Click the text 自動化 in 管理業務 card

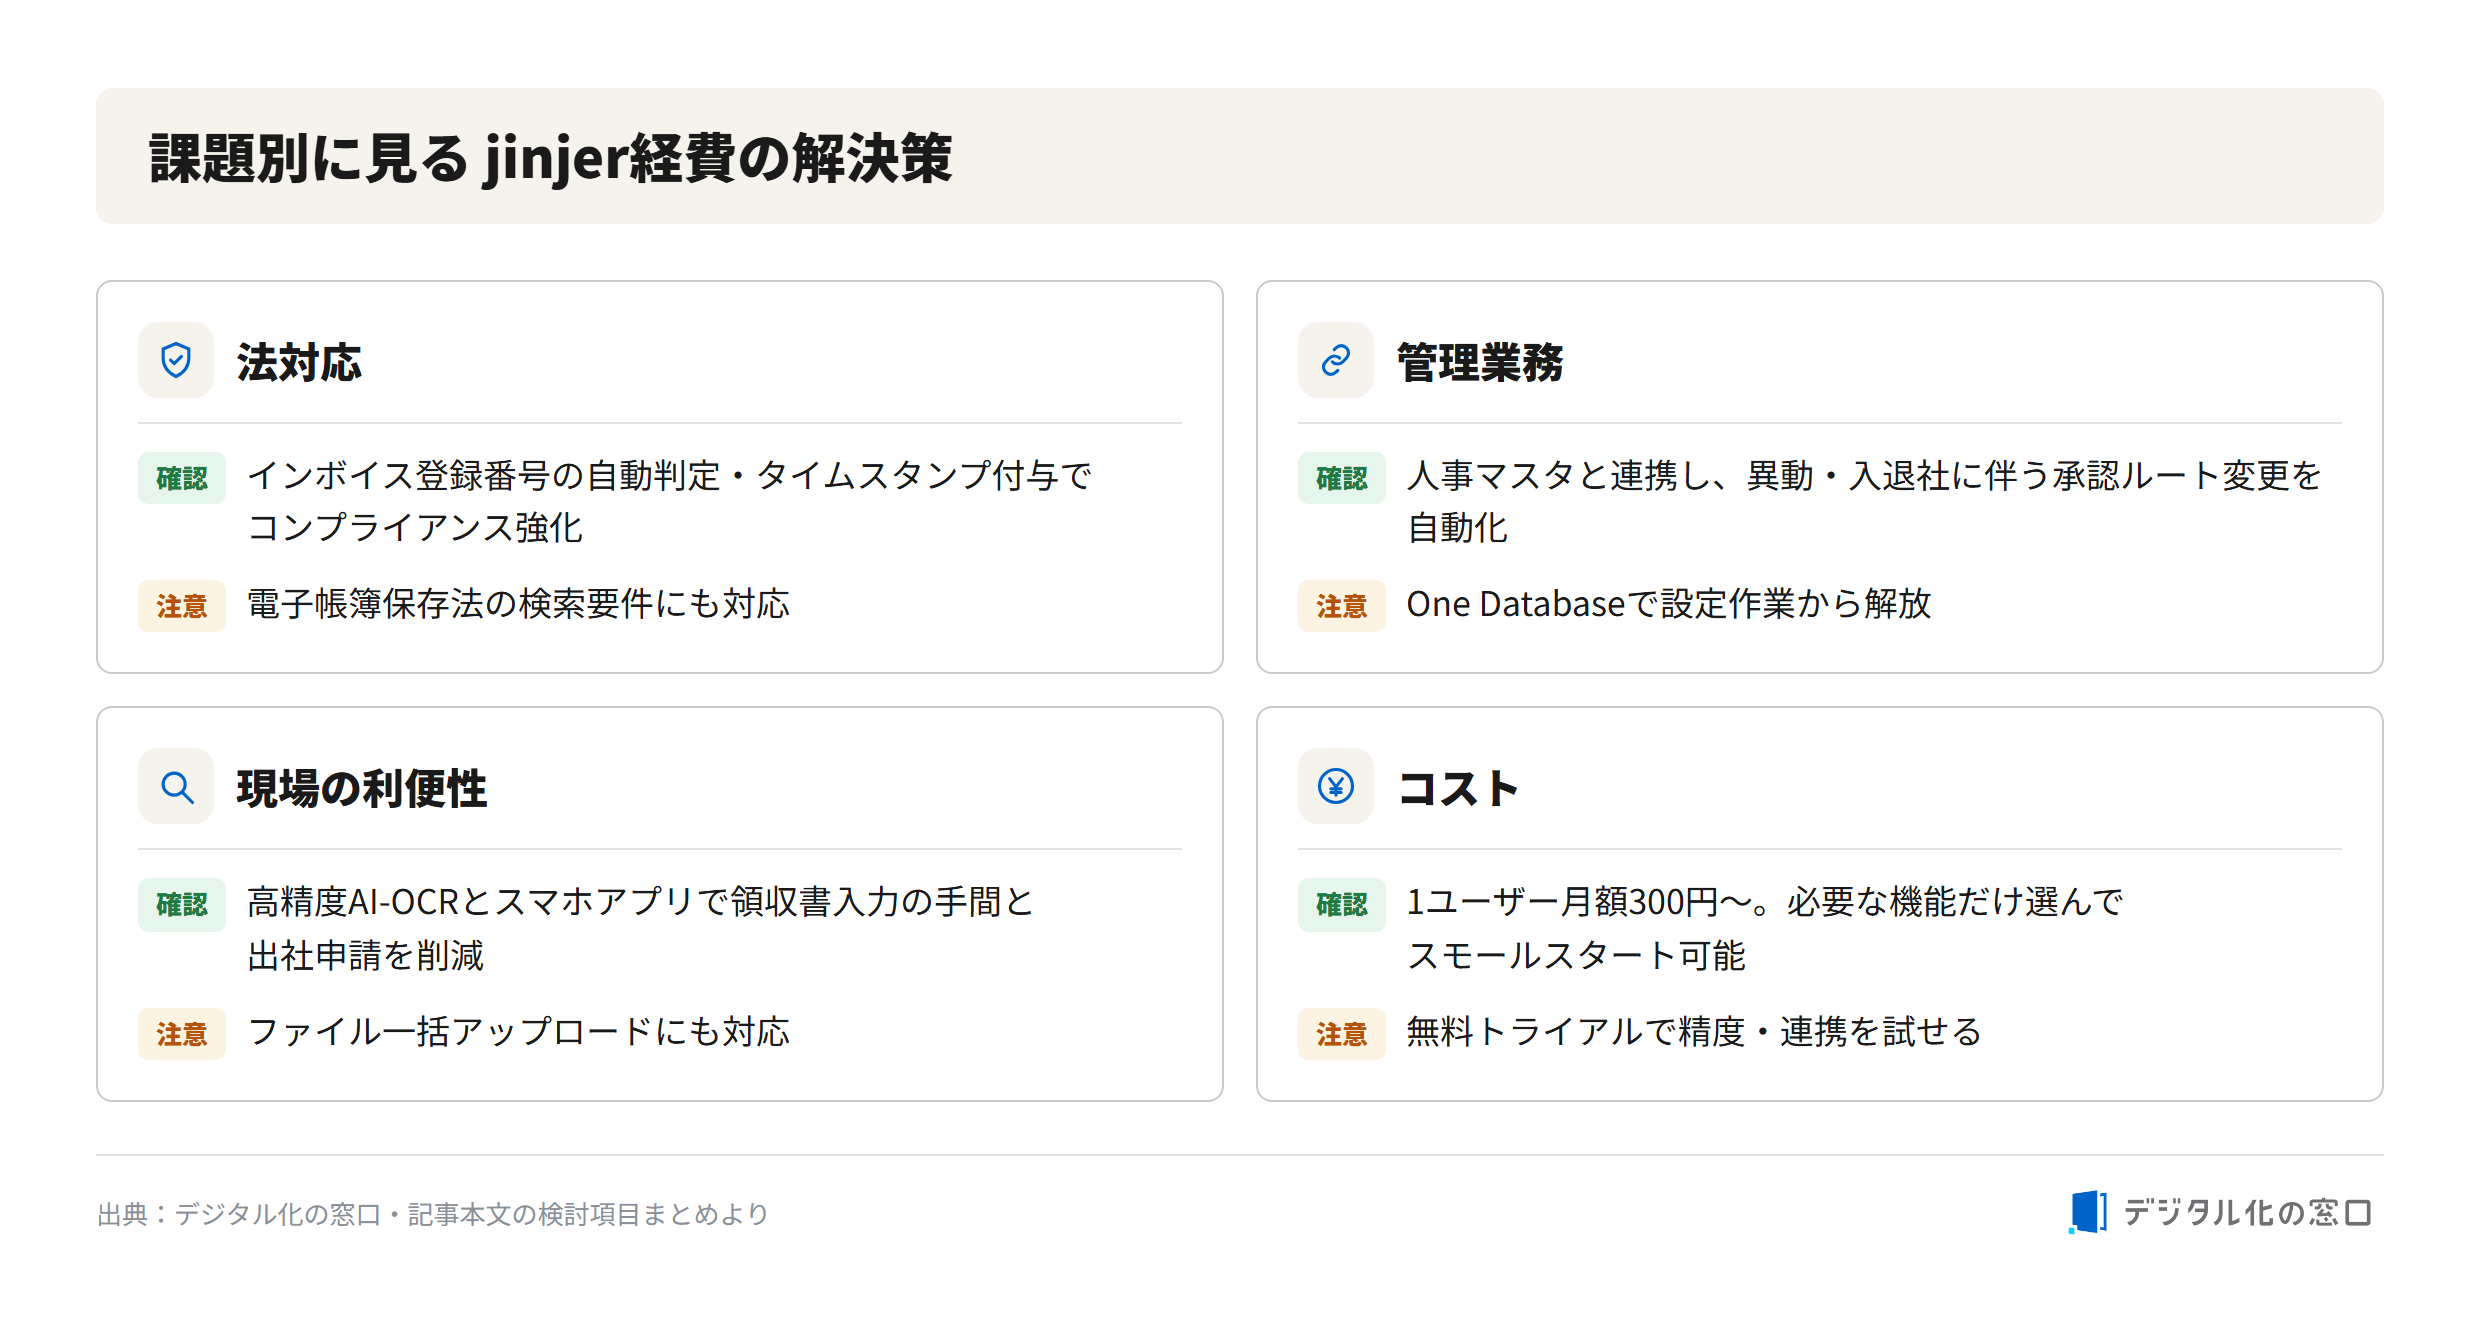(x=1457, y=528)
